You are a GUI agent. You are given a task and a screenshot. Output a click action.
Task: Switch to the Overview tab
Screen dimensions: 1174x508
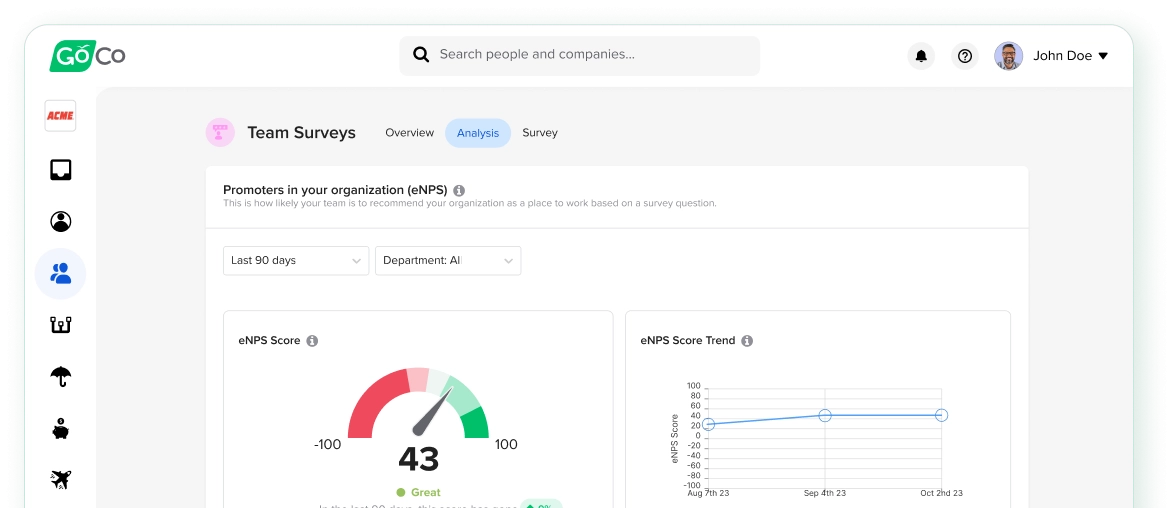pos(410,133)
